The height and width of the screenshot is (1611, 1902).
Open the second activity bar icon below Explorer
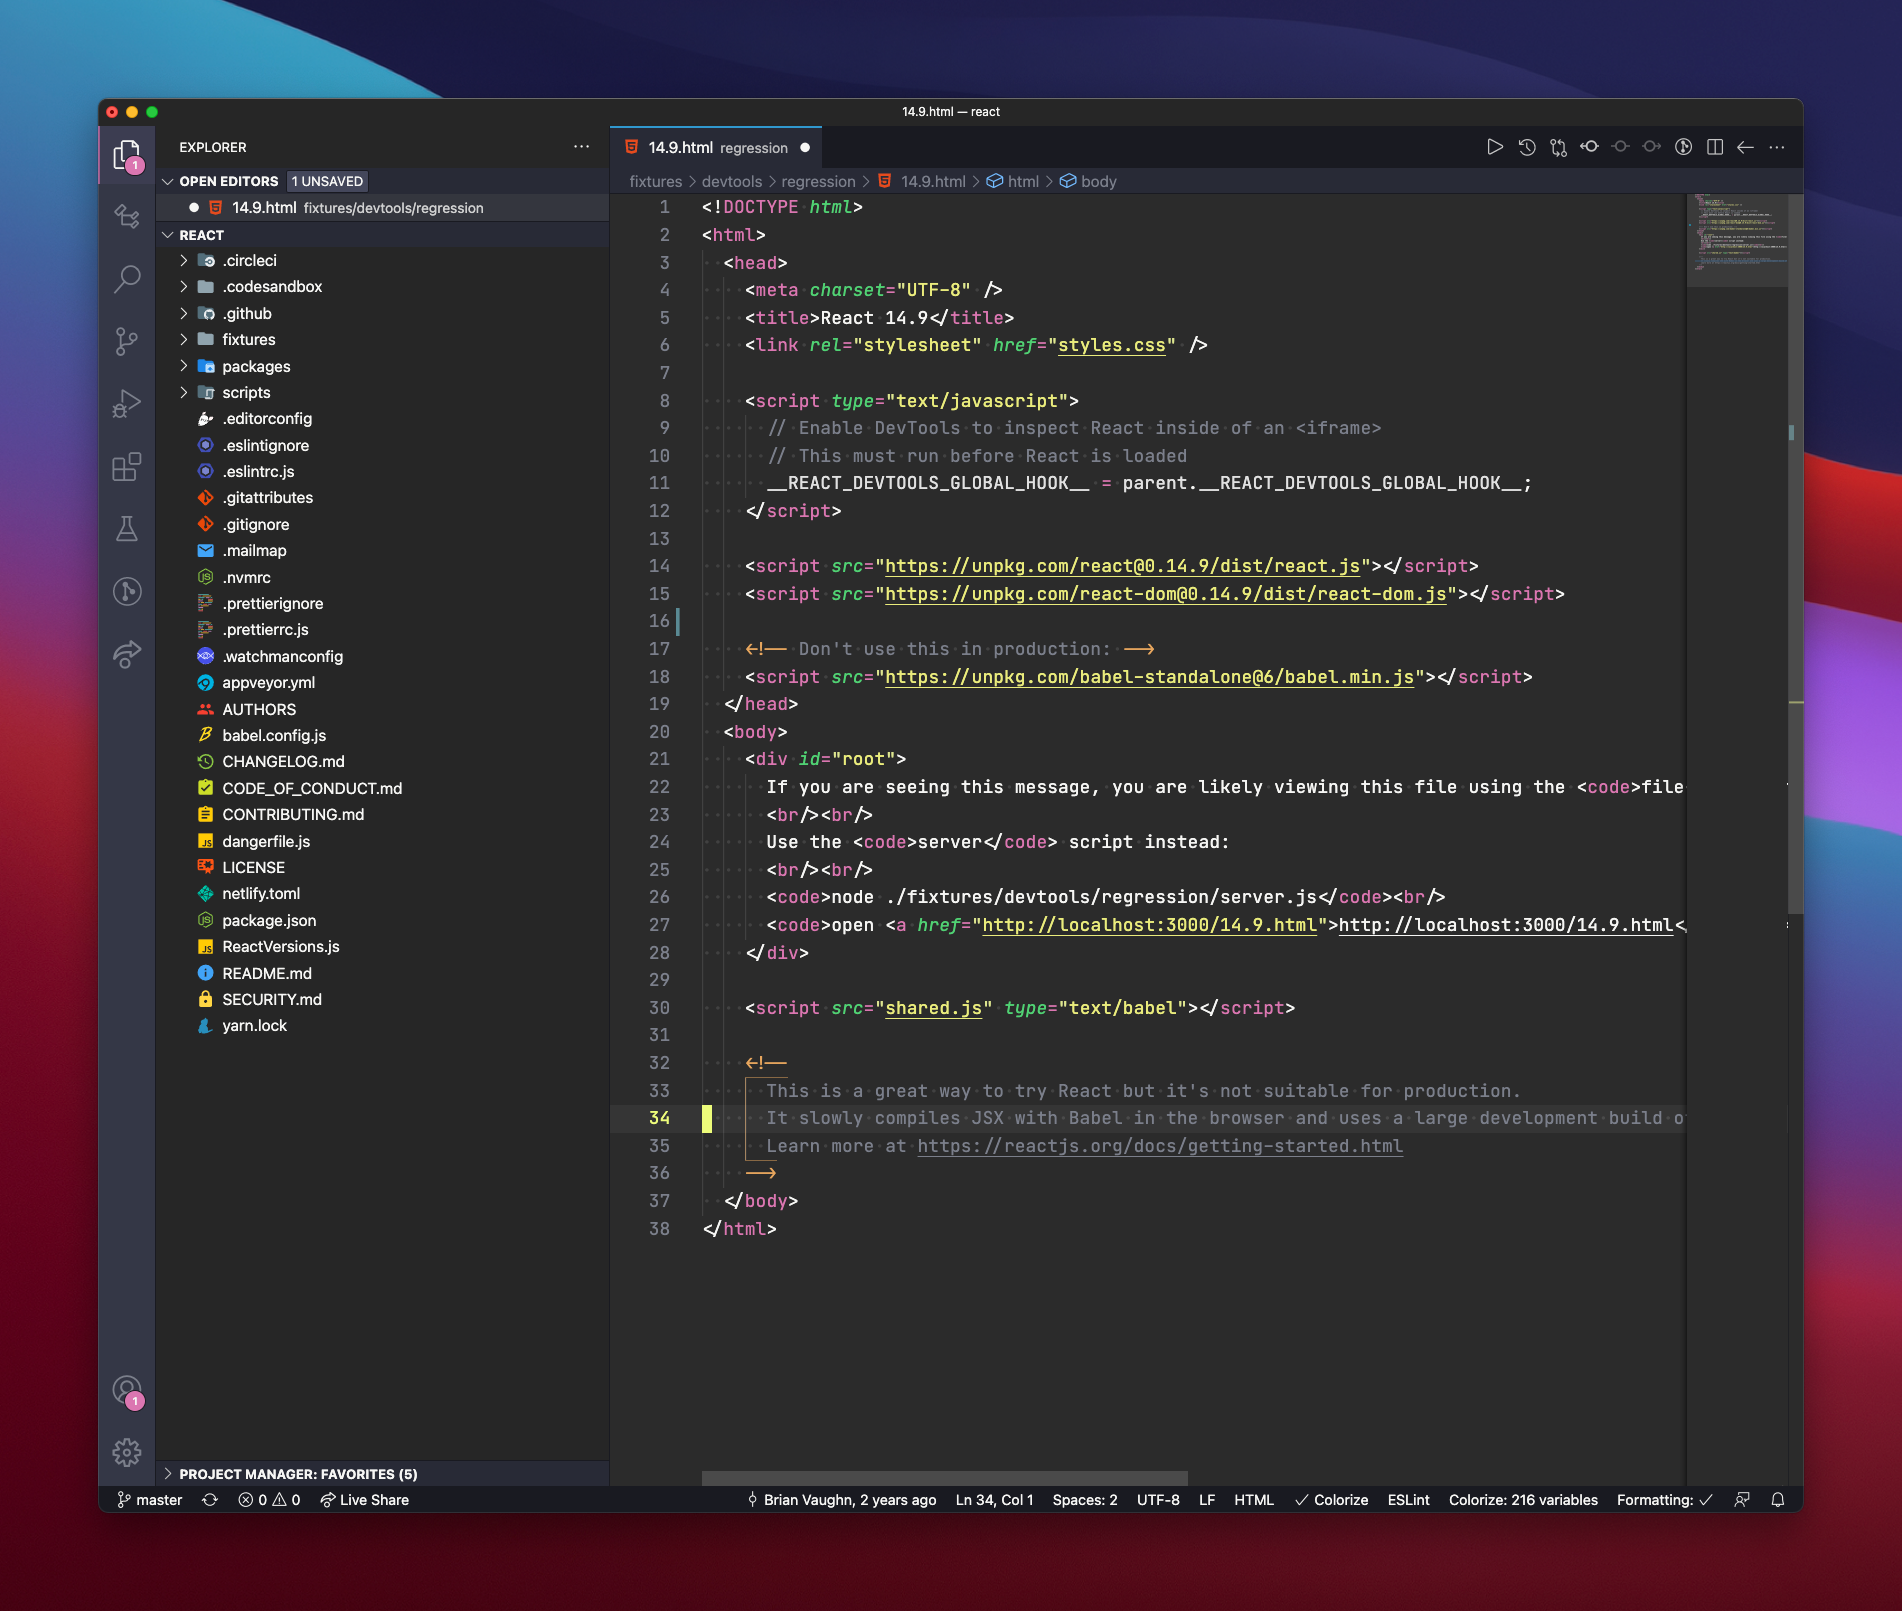(x=127, y=217)
